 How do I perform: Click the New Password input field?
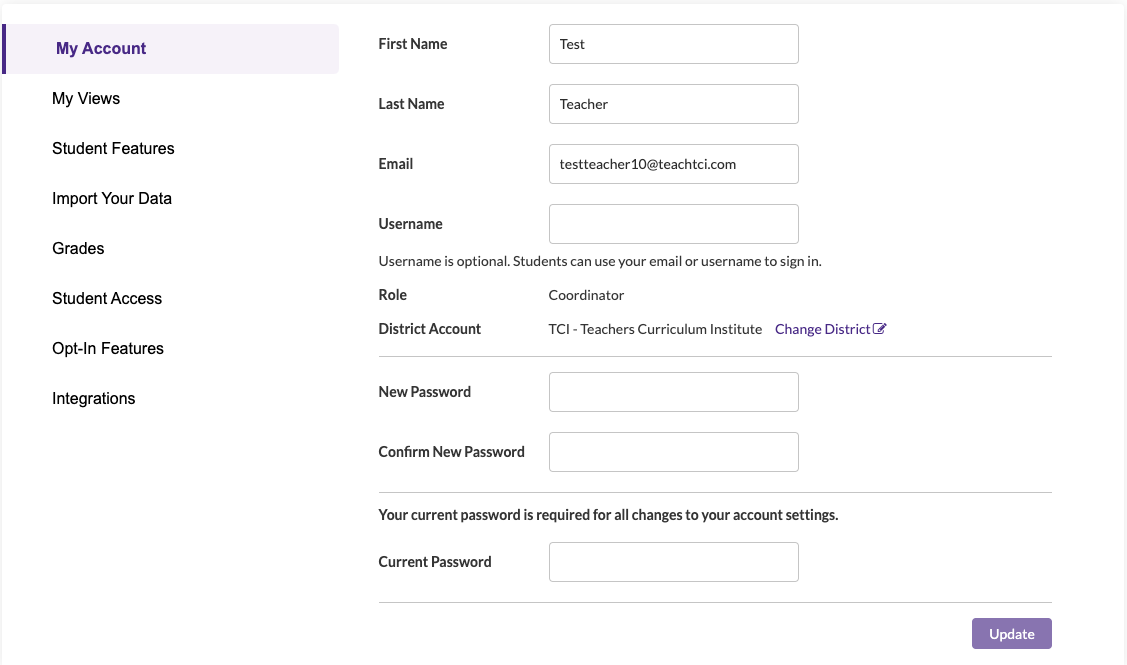pyautogui.click(x=673, y=392)
